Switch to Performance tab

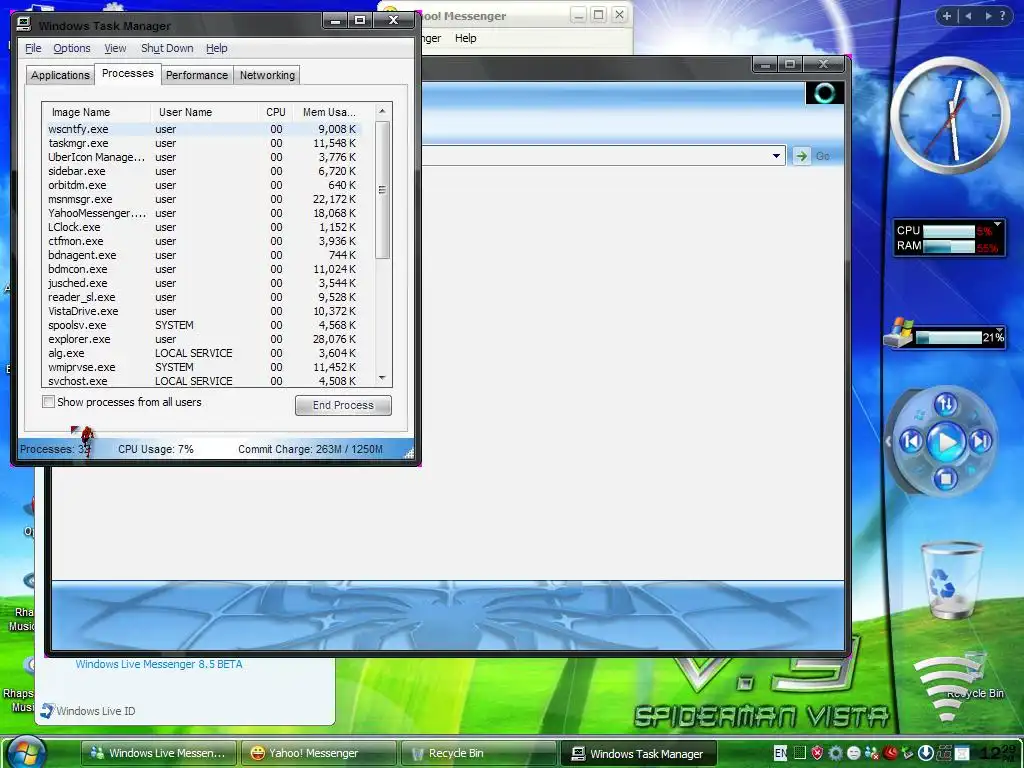click(197, 75)
